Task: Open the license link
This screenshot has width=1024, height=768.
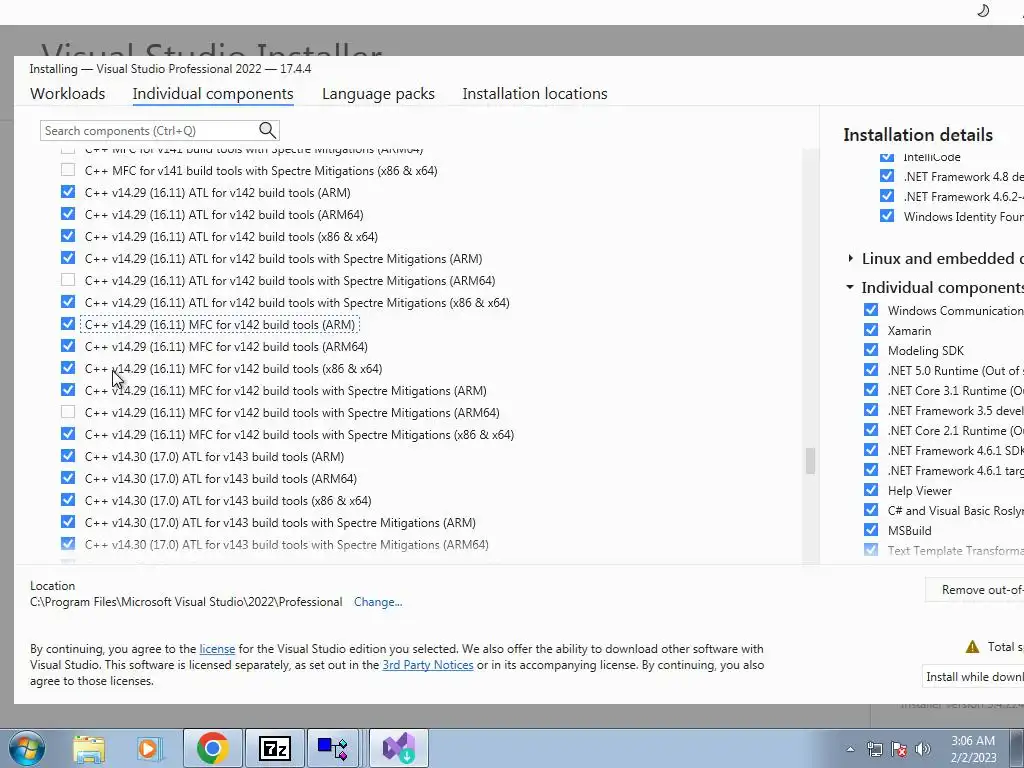Action: pos(217,649)
